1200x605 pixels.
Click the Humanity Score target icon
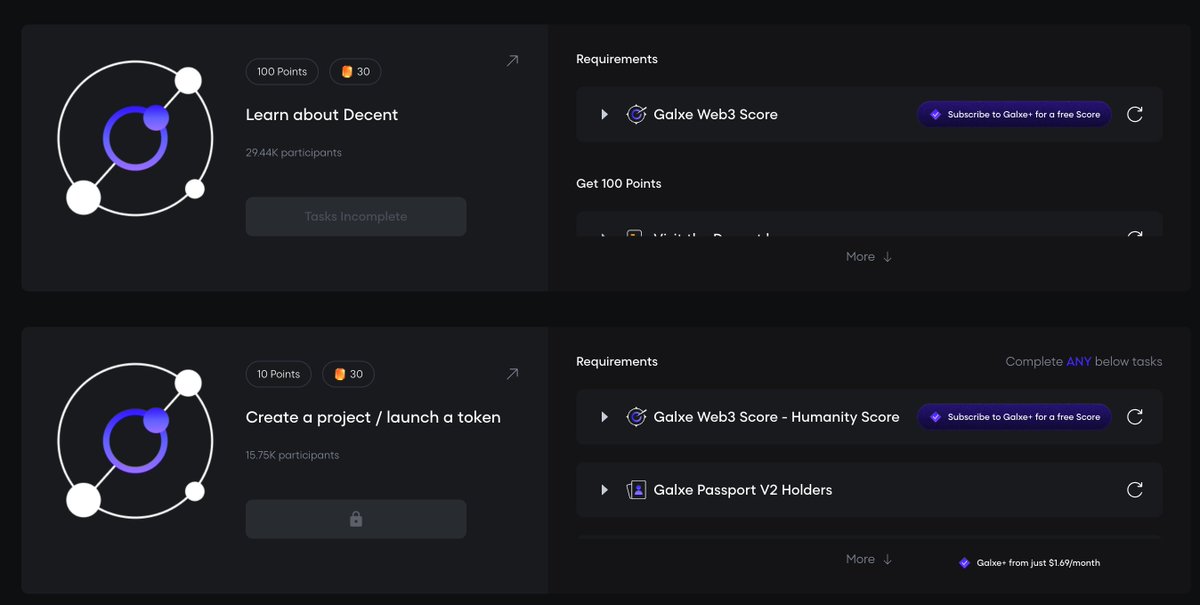click(x=636, y=417)
